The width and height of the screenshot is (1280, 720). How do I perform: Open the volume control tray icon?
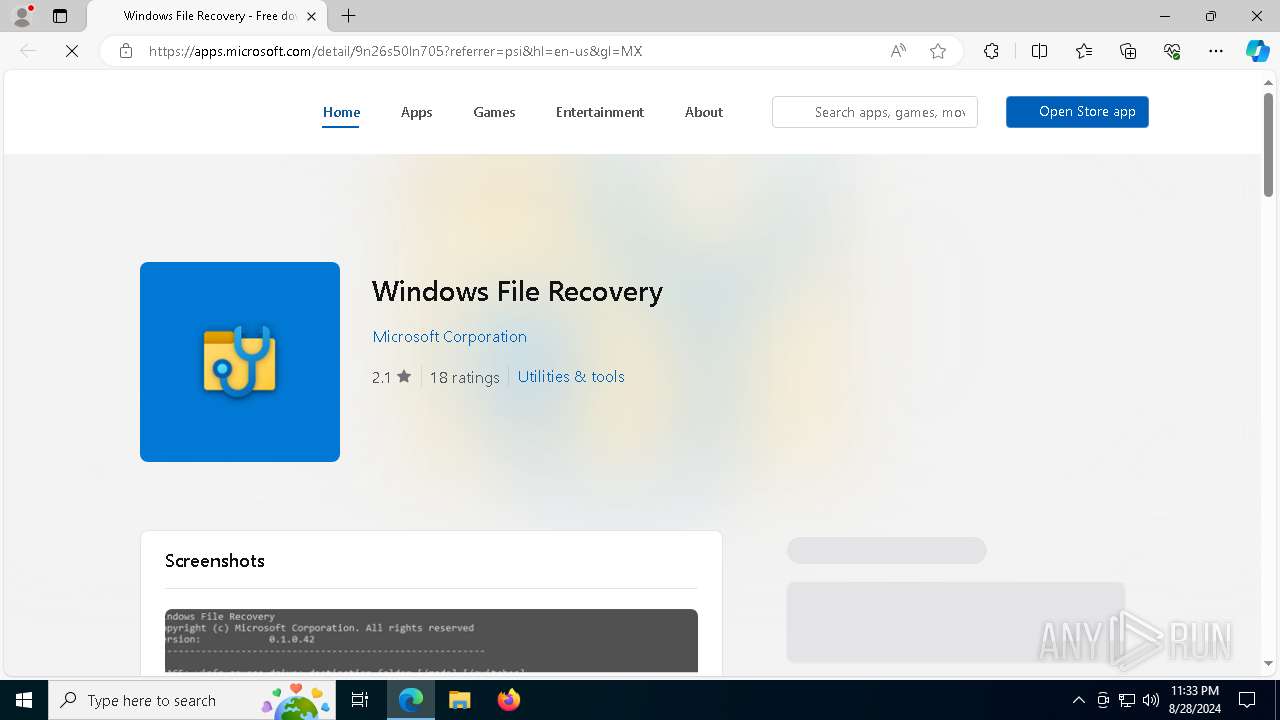(1151, 700)
